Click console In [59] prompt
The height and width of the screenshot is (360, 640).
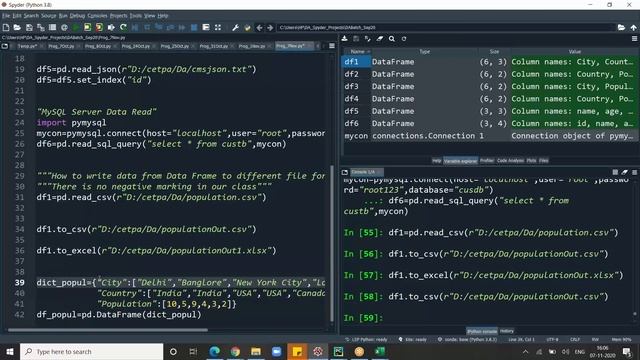point(363,318)
